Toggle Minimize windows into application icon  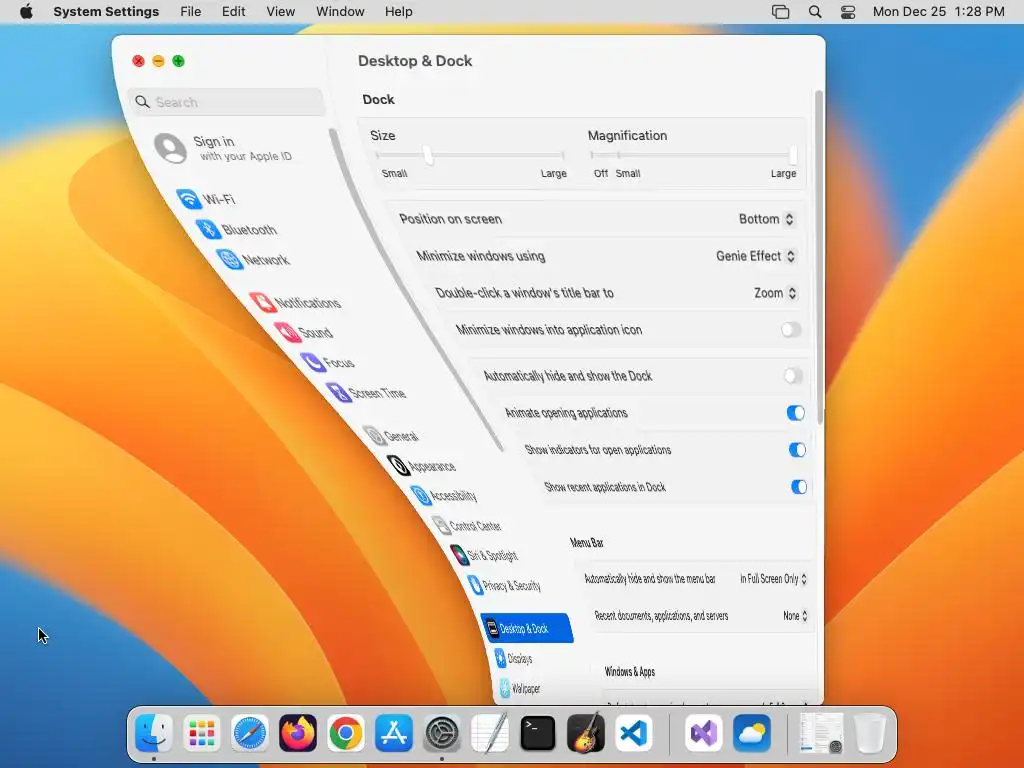pos(790,330)
